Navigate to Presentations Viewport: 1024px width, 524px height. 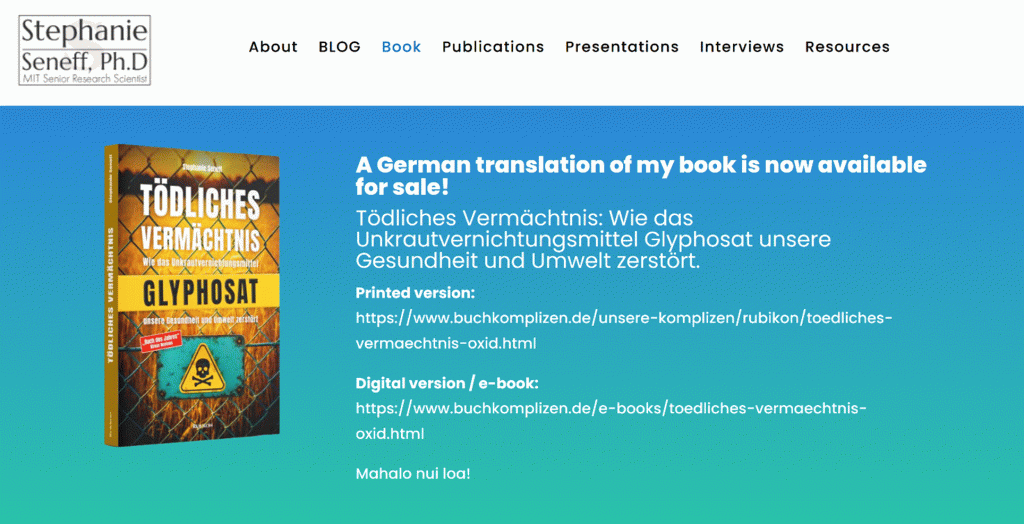pyautogui.click(x=622, y=47)
